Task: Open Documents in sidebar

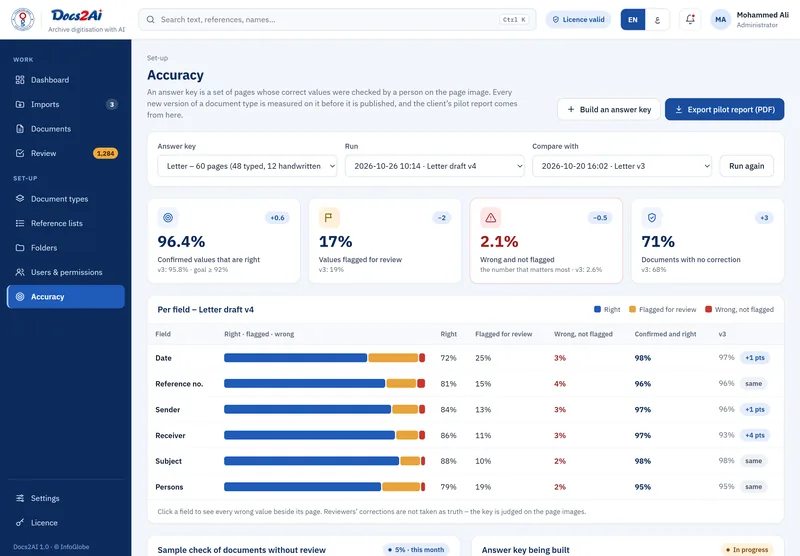Action: point(65,129)
